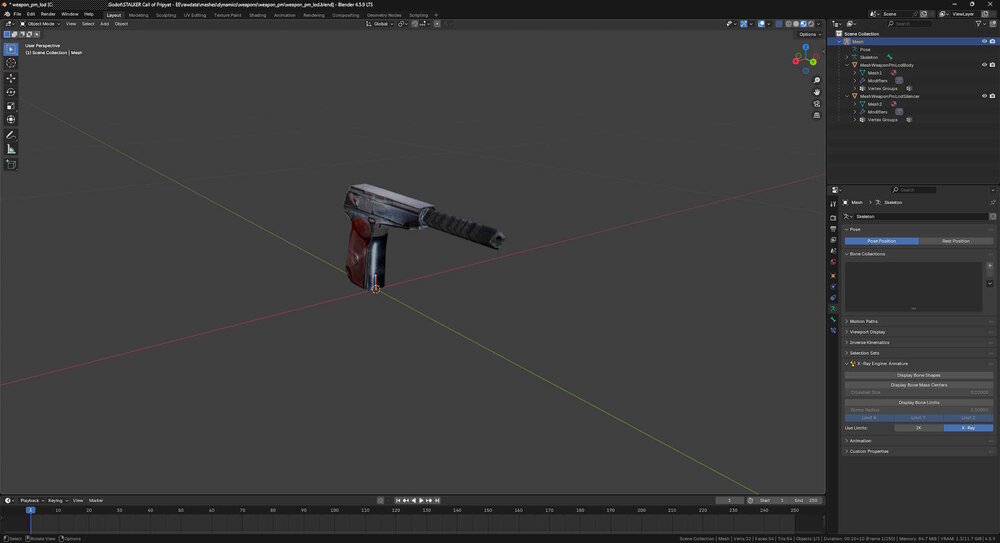Open the Bone Constraints properties tab

pyautogui.click(x=833, y=331)
